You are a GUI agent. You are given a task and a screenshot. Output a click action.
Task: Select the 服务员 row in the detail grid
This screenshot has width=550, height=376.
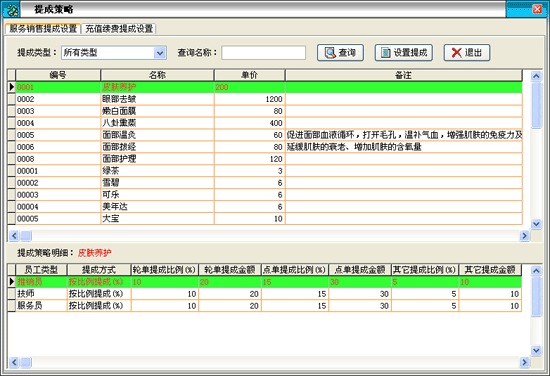pyautogui.click(x=264, y=306)
